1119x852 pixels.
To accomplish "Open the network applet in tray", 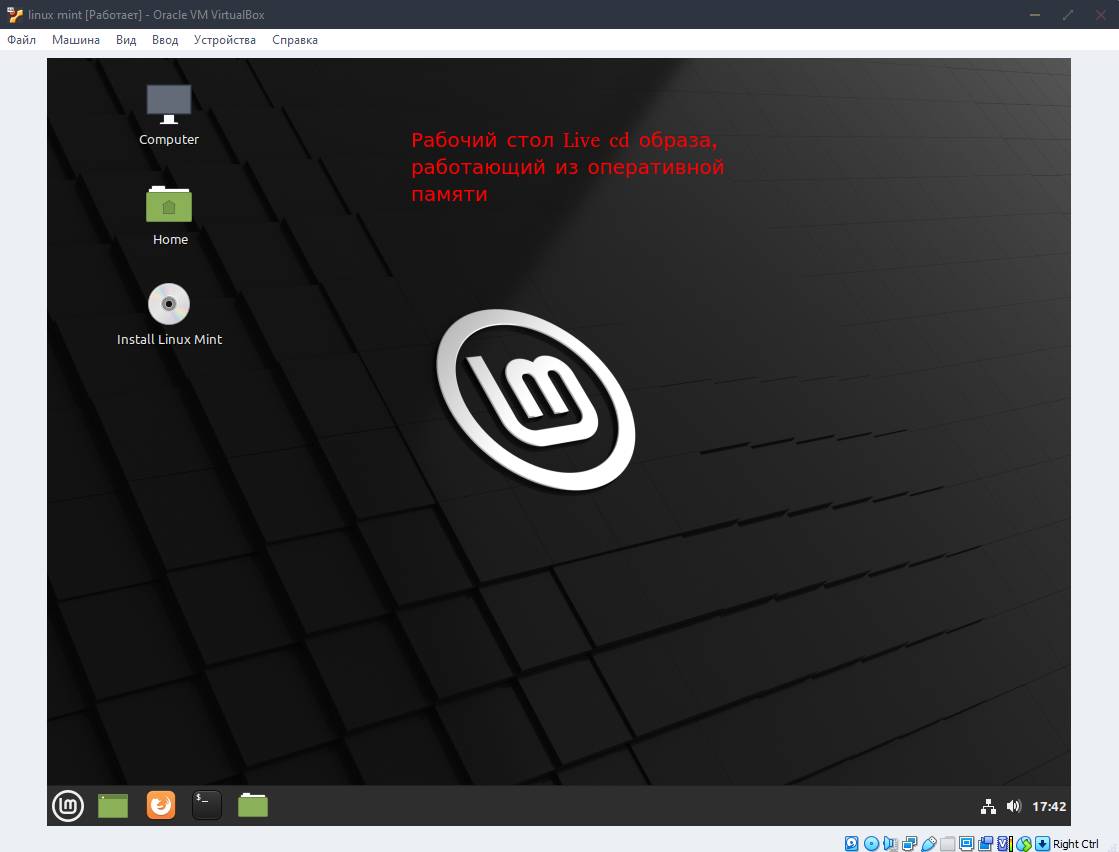I will (x=988, y=806).
